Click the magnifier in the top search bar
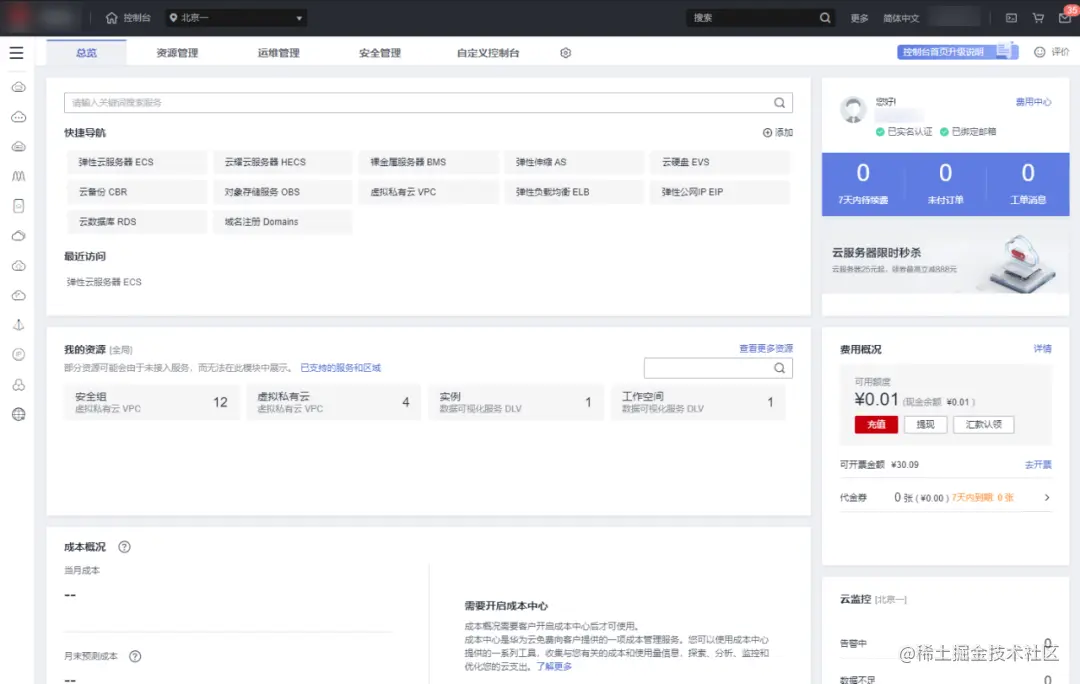This screenshot has width=1080, height=684. tap(823, 17)
